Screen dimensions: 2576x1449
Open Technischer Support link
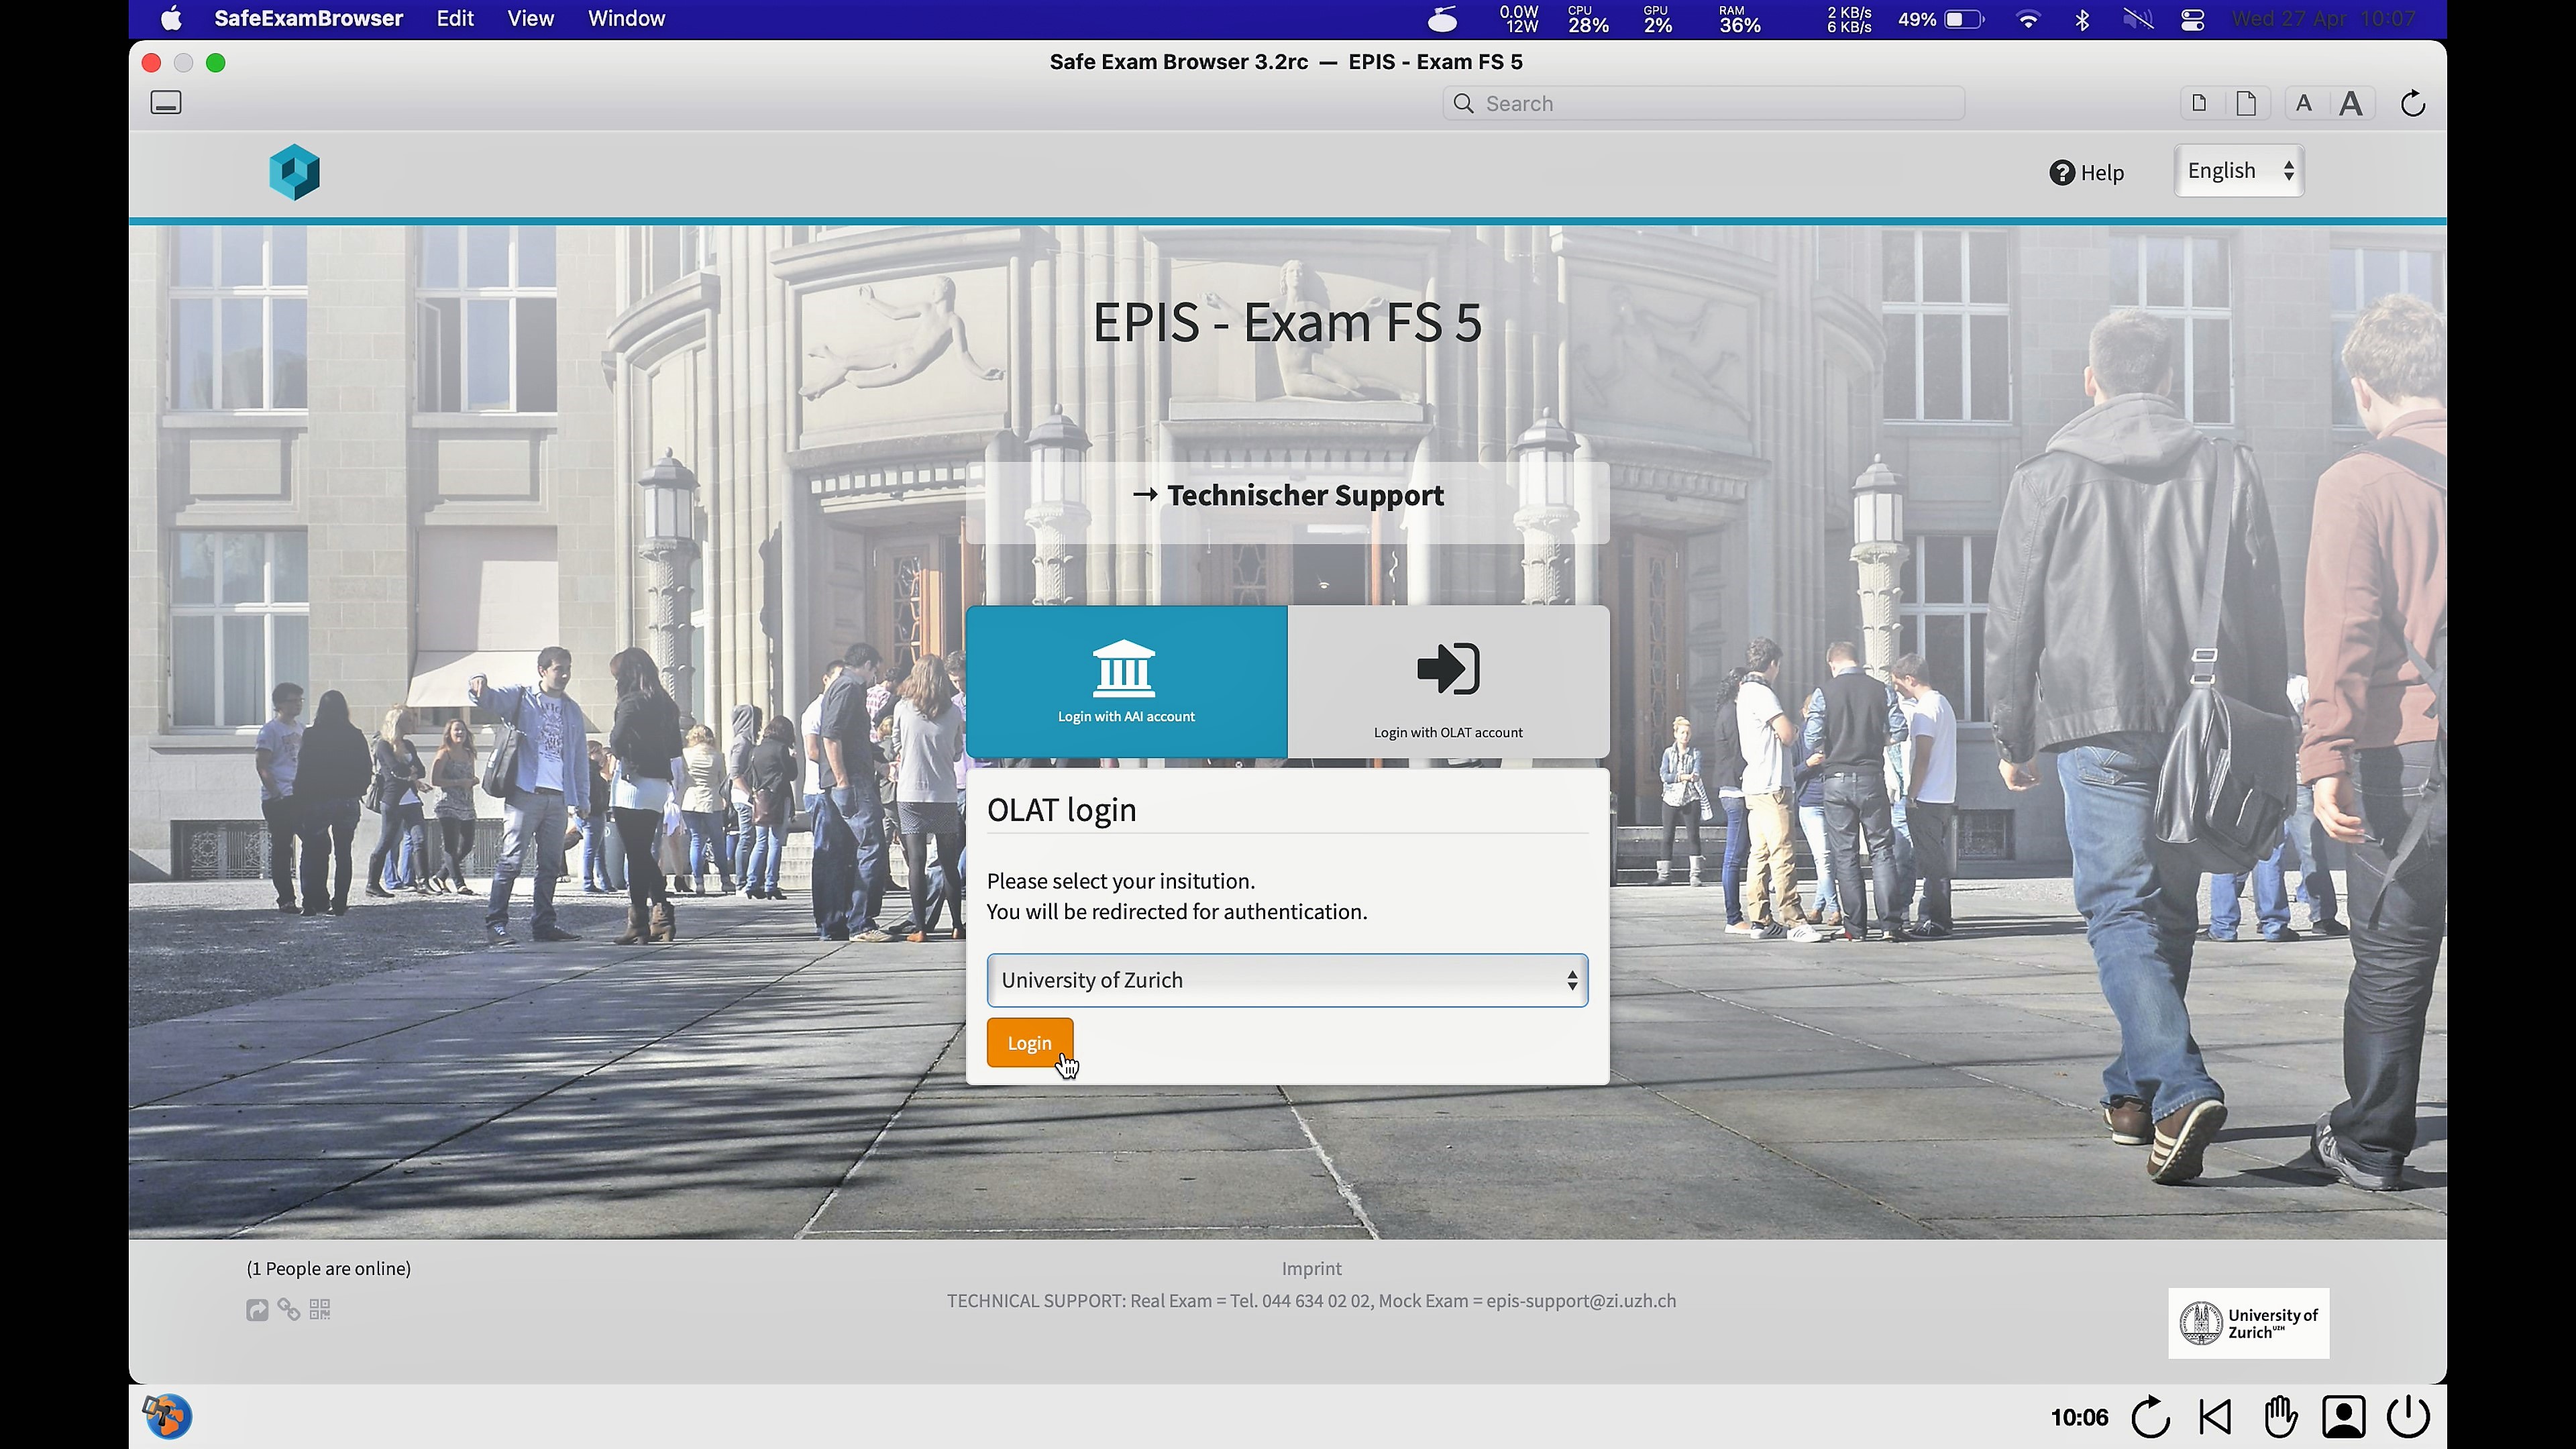point(1287,495)
